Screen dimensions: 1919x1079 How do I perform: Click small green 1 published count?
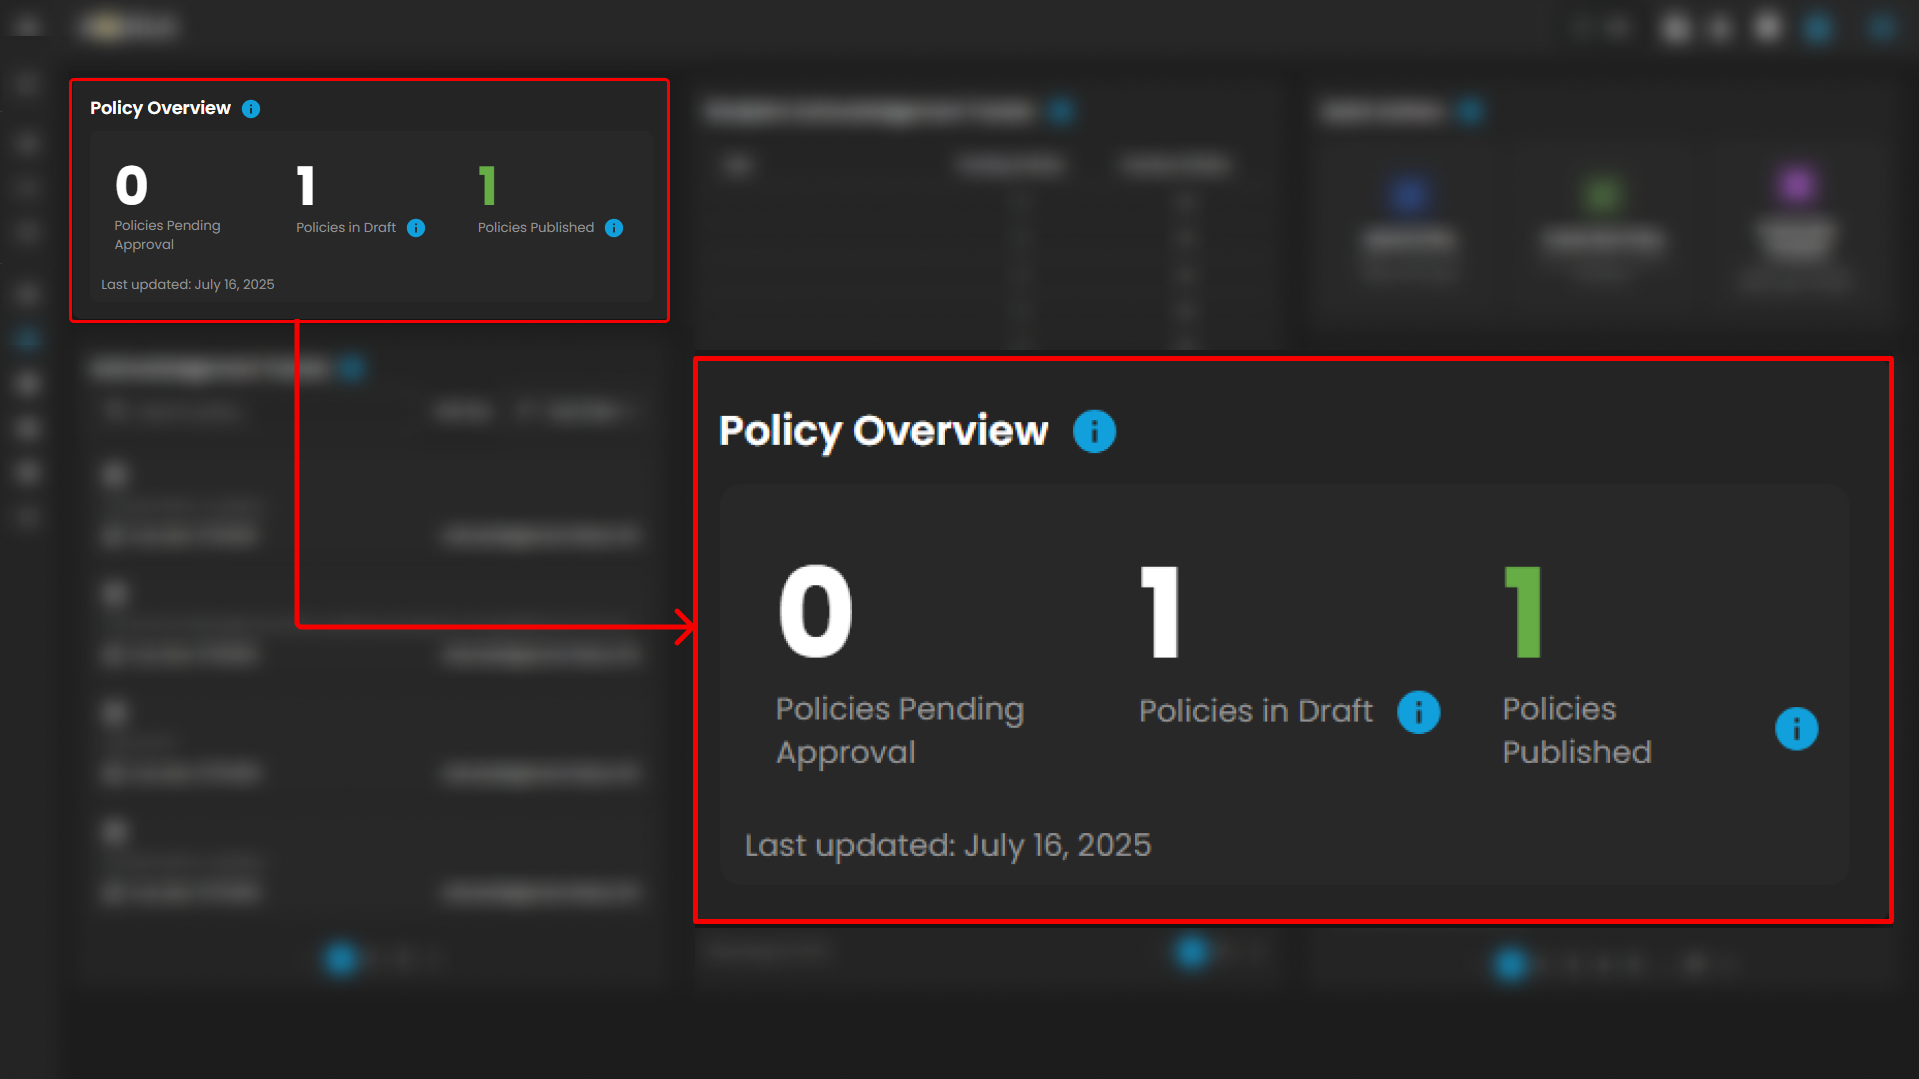click(x=487, y=186)
